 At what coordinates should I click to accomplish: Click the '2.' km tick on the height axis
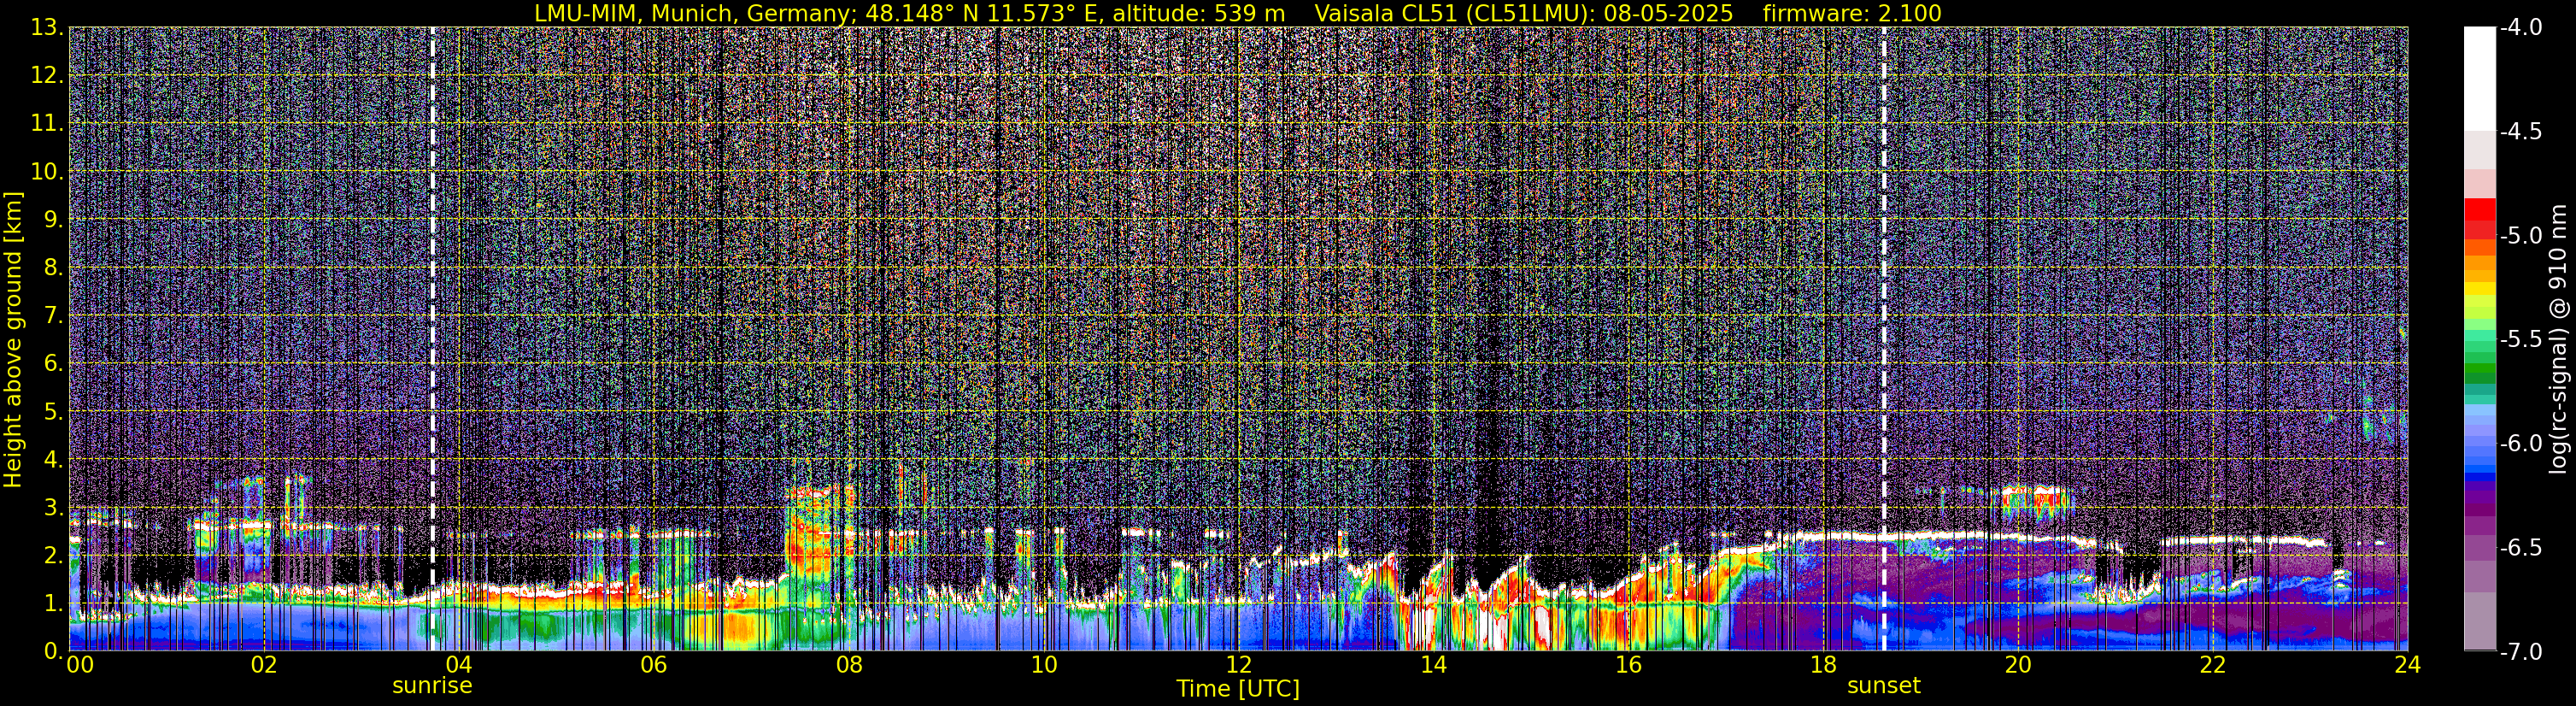[x=54, y=556]
